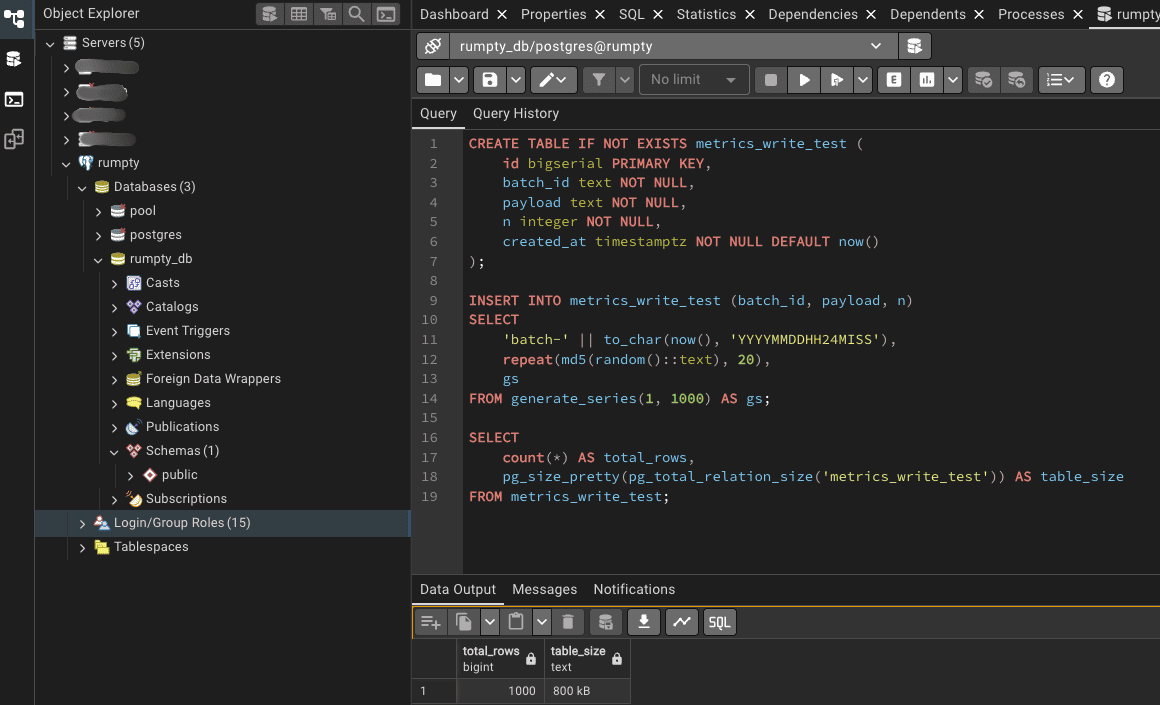Open the Explain options dropdown arrow
This screenshot has height=705, width=1160.
tap(953, 80)
